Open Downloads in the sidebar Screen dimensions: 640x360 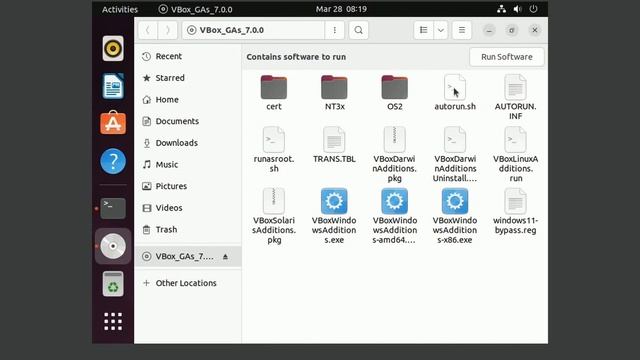(188, 143)
